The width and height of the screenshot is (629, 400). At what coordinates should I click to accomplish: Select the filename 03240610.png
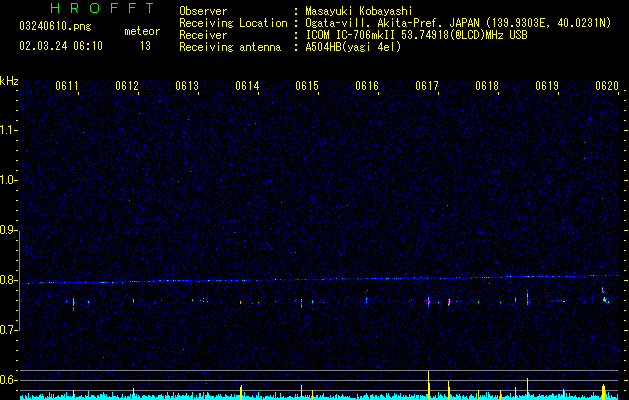coord(55,26)
